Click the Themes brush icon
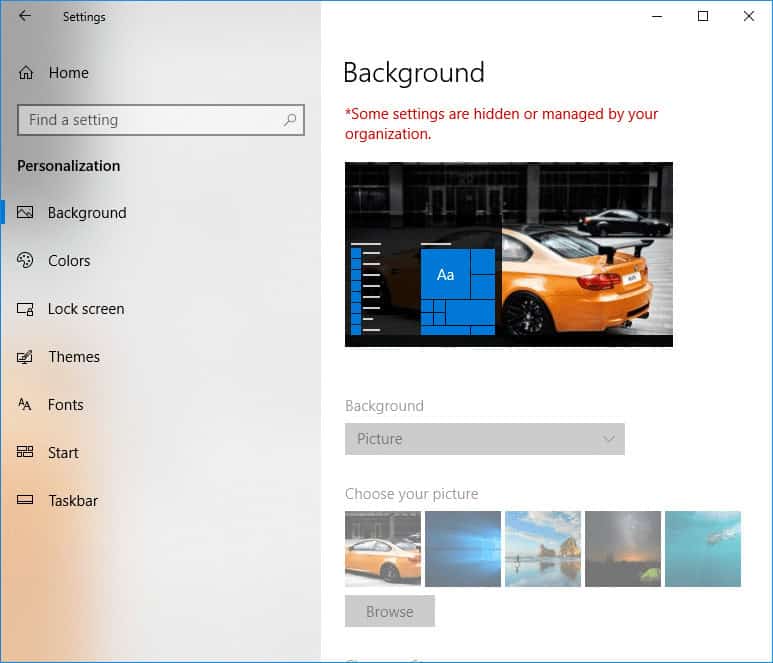This screenshot has width=773, height=663. tap(26, 357)
